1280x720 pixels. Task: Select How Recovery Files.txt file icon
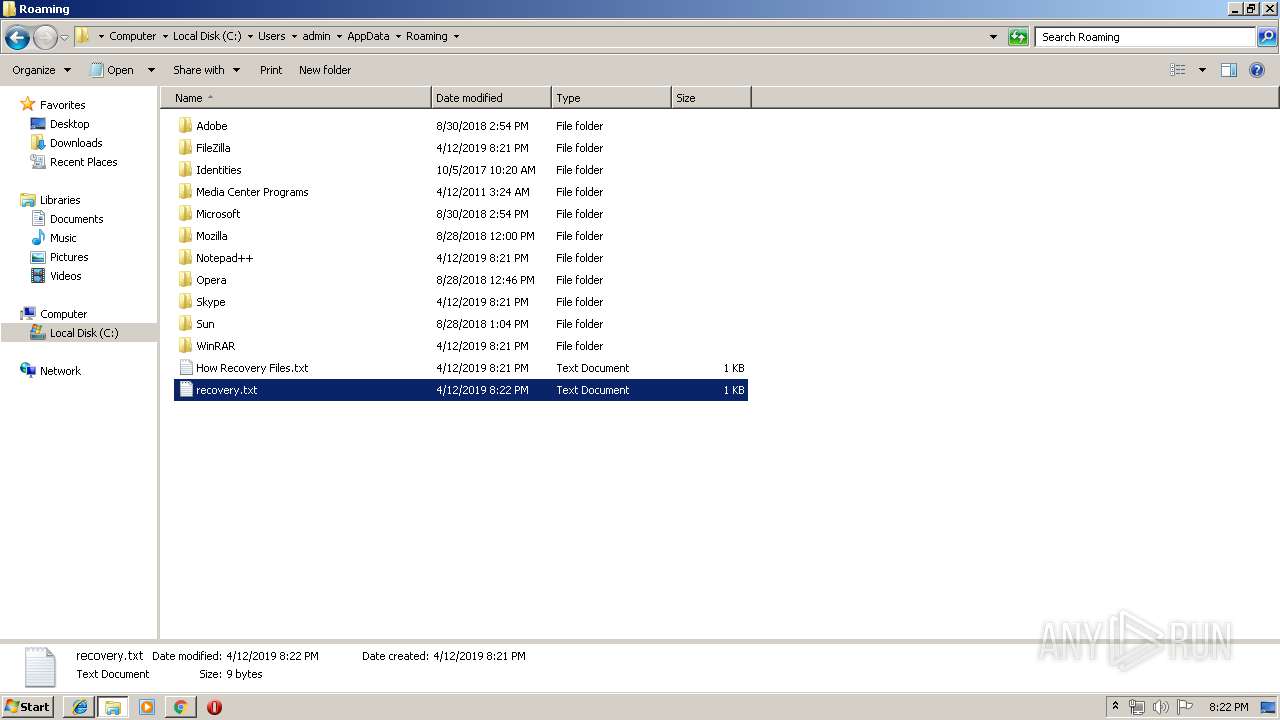(185, 368)
